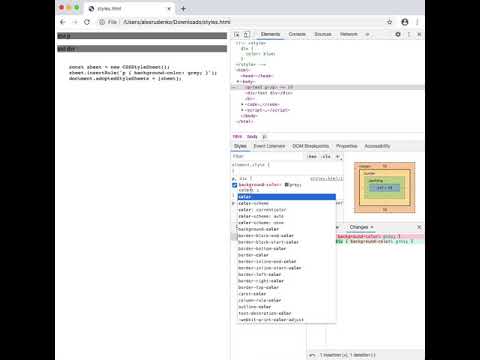This screenshot has height=360, width=480.
Task: Click the inspect element picker icon
Action: point(237,34)
